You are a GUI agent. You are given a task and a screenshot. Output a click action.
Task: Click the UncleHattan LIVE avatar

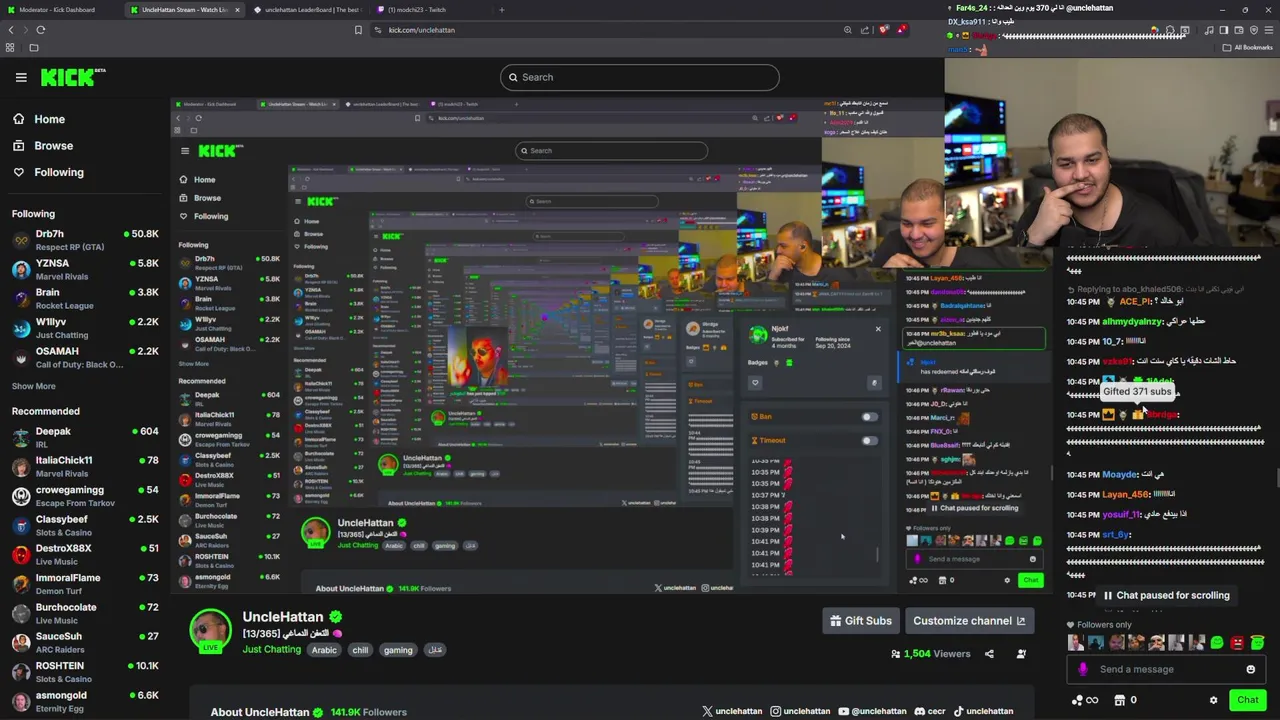tap(210, 632)
